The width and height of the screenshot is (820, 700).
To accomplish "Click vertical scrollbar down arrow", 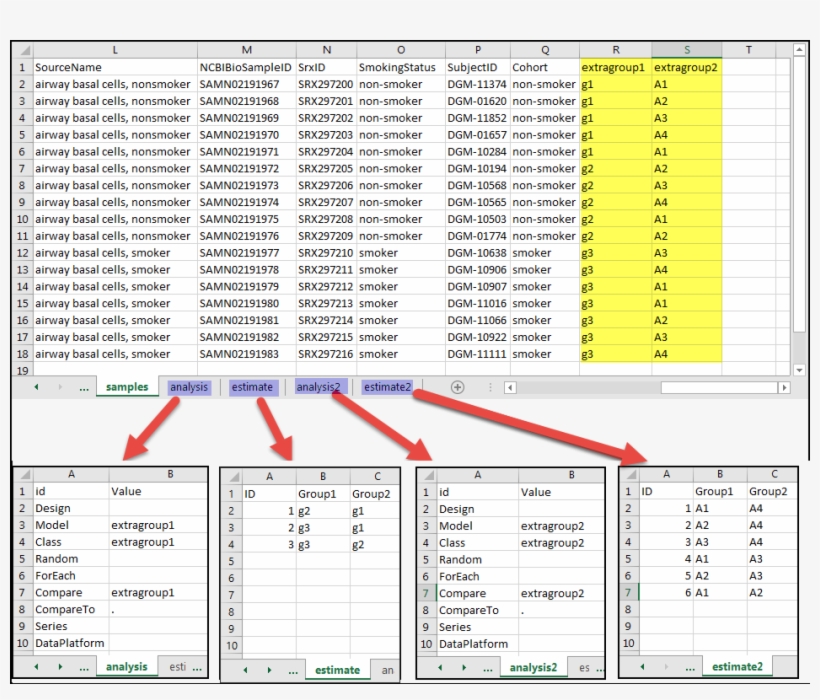I will click(799, 370).
